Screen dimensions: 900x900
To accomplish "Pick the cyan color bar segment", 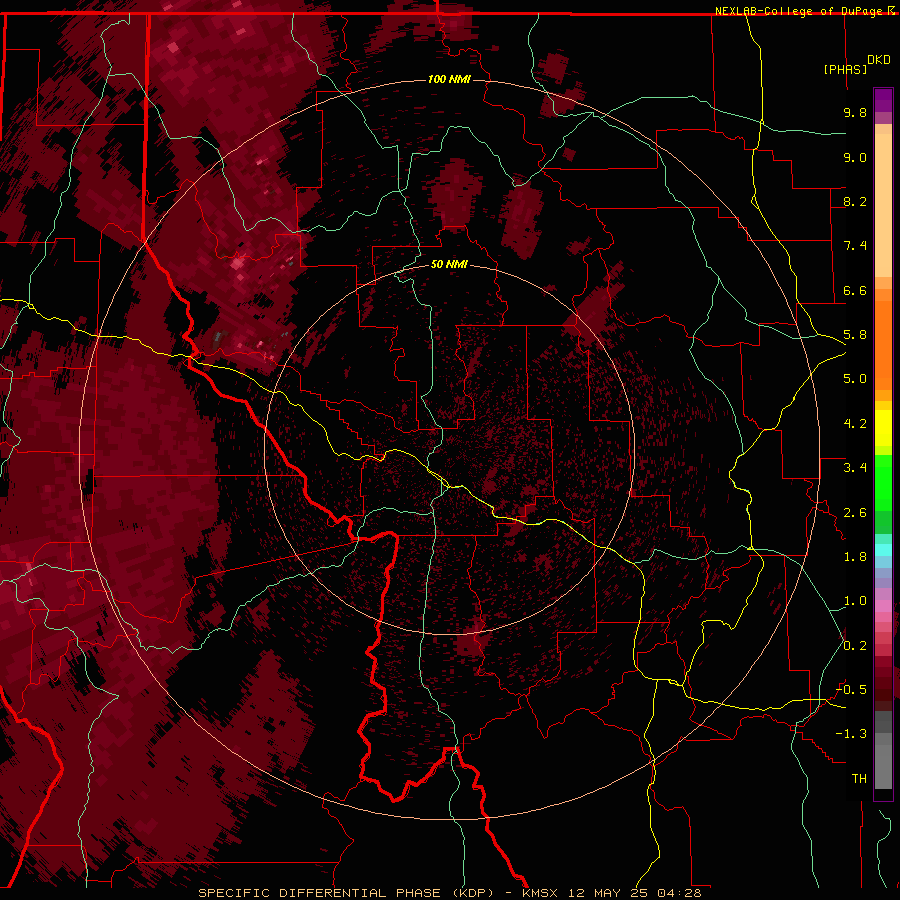I will point(883,550).
